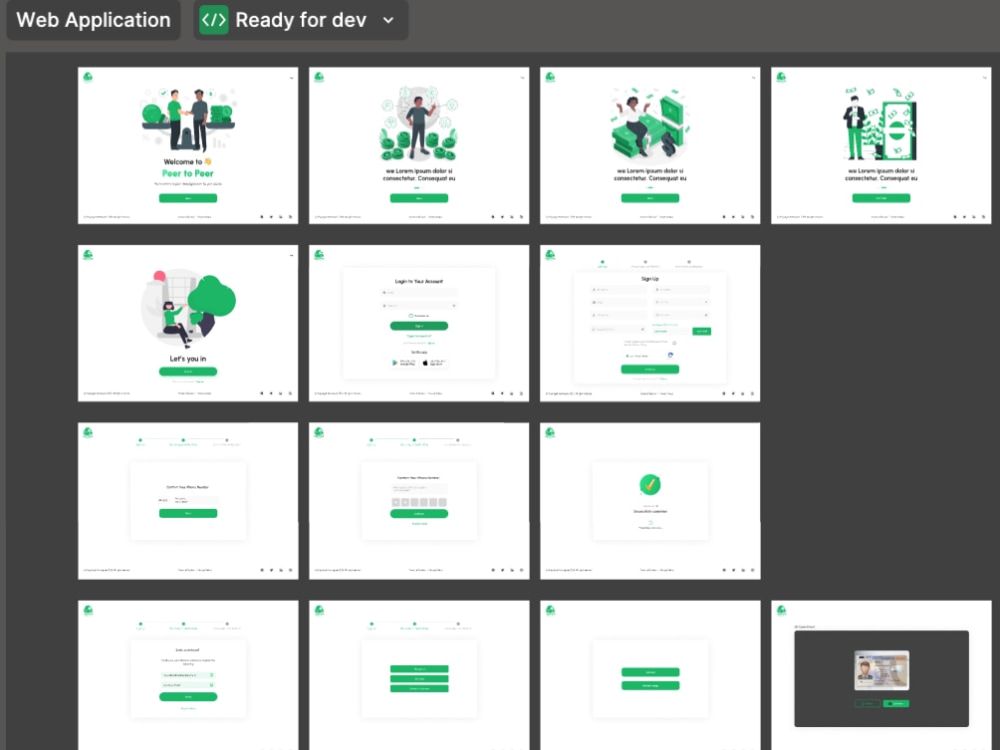Image resolution: width=1000 pixels, height=750 pixels.
Task: Click the woman under tree illustration
Action: (188, 309)
